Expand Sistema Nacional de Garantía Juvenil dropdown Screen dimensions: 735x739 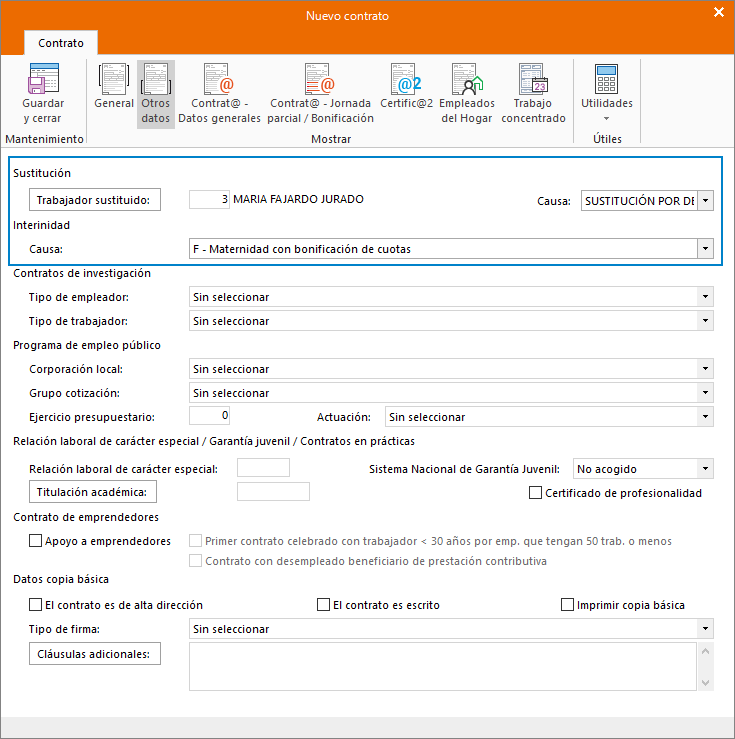[706, 468]
